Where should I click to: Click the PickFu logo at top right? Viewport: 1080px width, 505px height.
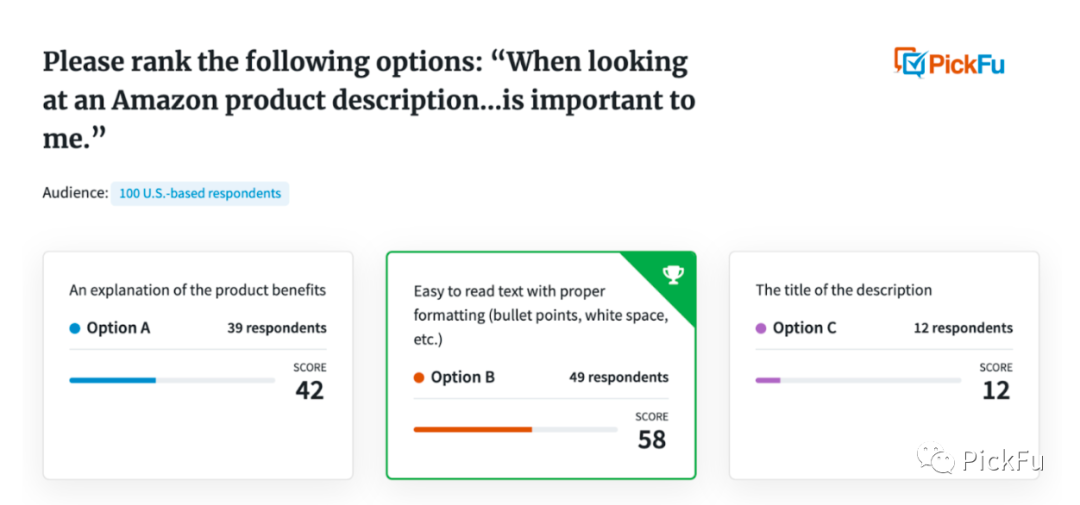coord(948,64)
